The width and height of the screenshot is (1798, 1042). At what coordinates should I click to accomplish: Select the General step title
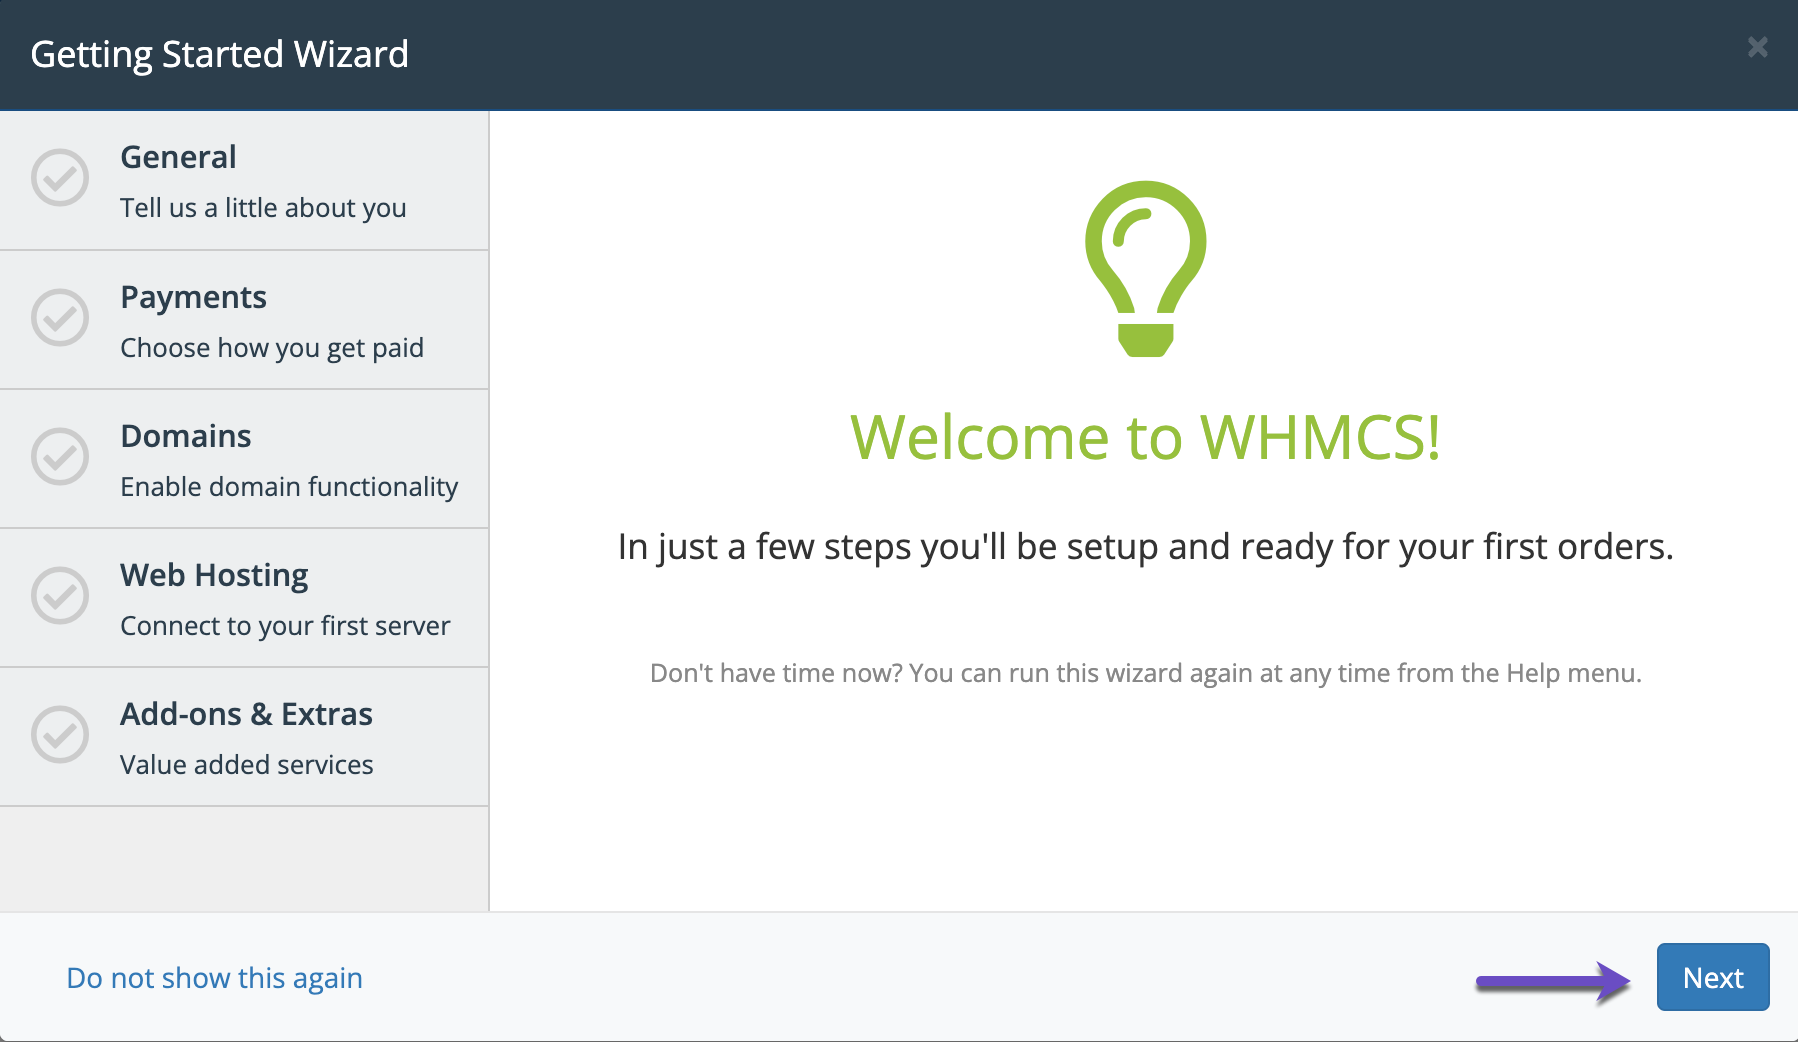click(x=178, y=157)
